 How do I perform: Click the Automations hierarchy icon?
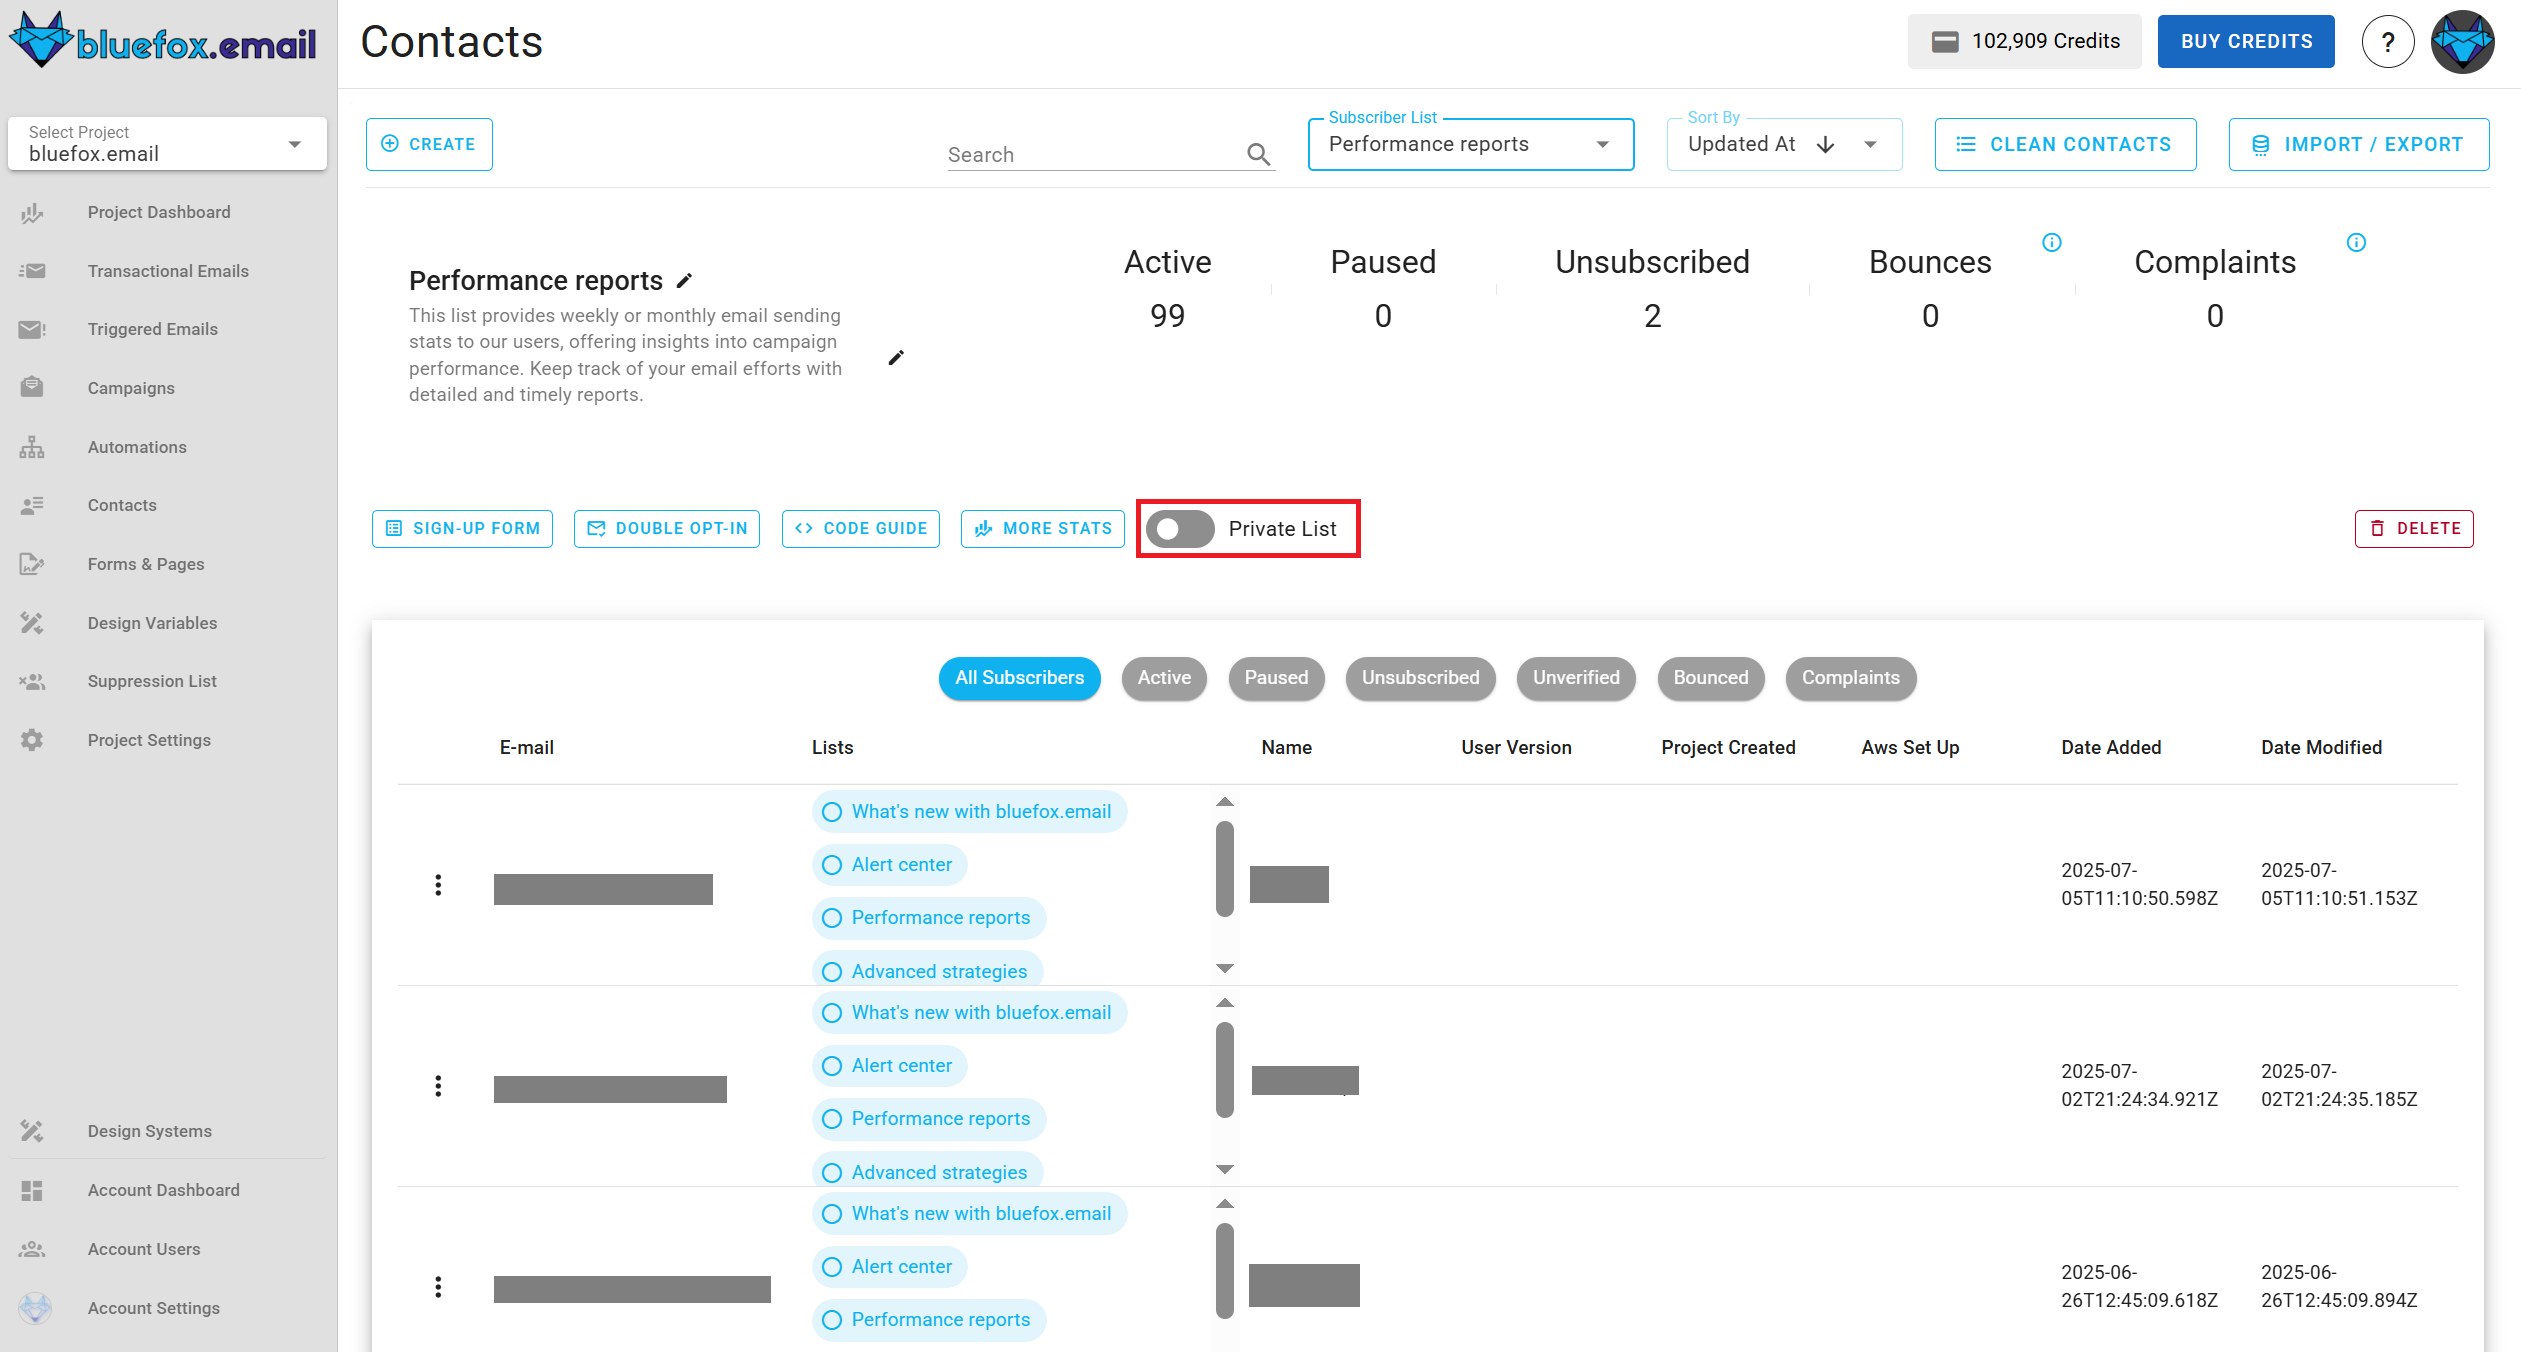tap(32, 447)
